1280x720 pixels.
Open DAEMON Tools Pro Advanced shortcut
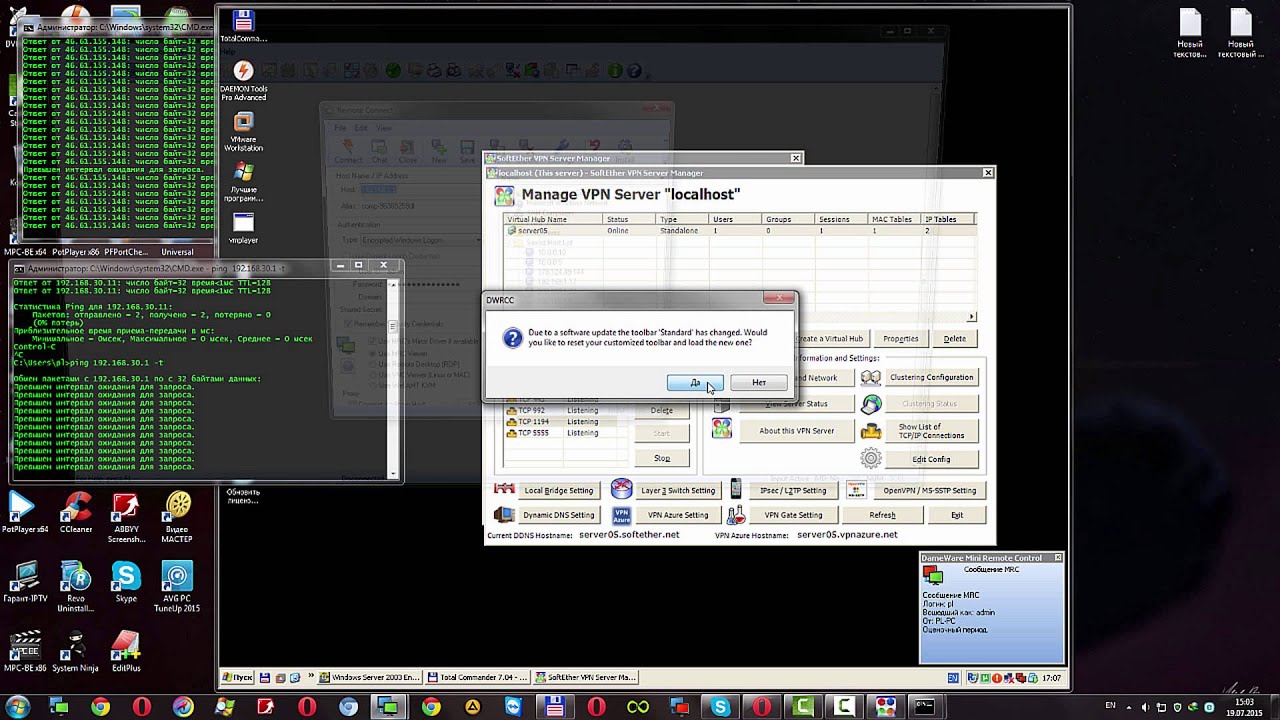(243, 80)
